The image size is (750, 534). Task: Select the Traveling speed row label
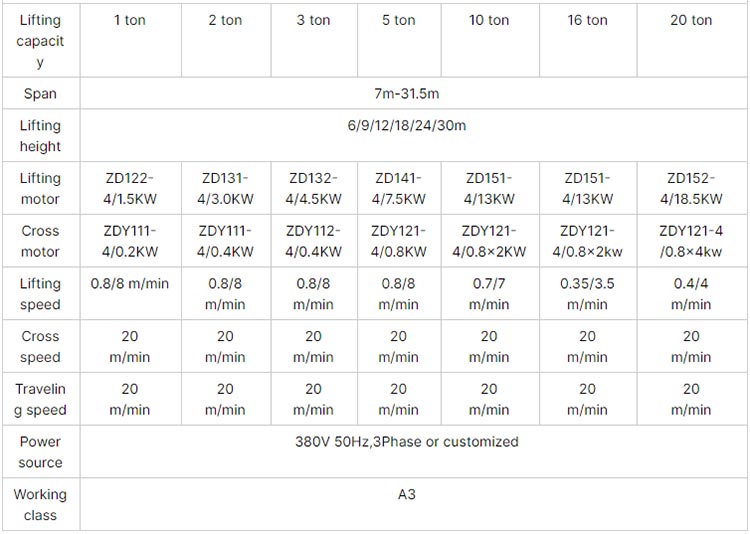40,399
